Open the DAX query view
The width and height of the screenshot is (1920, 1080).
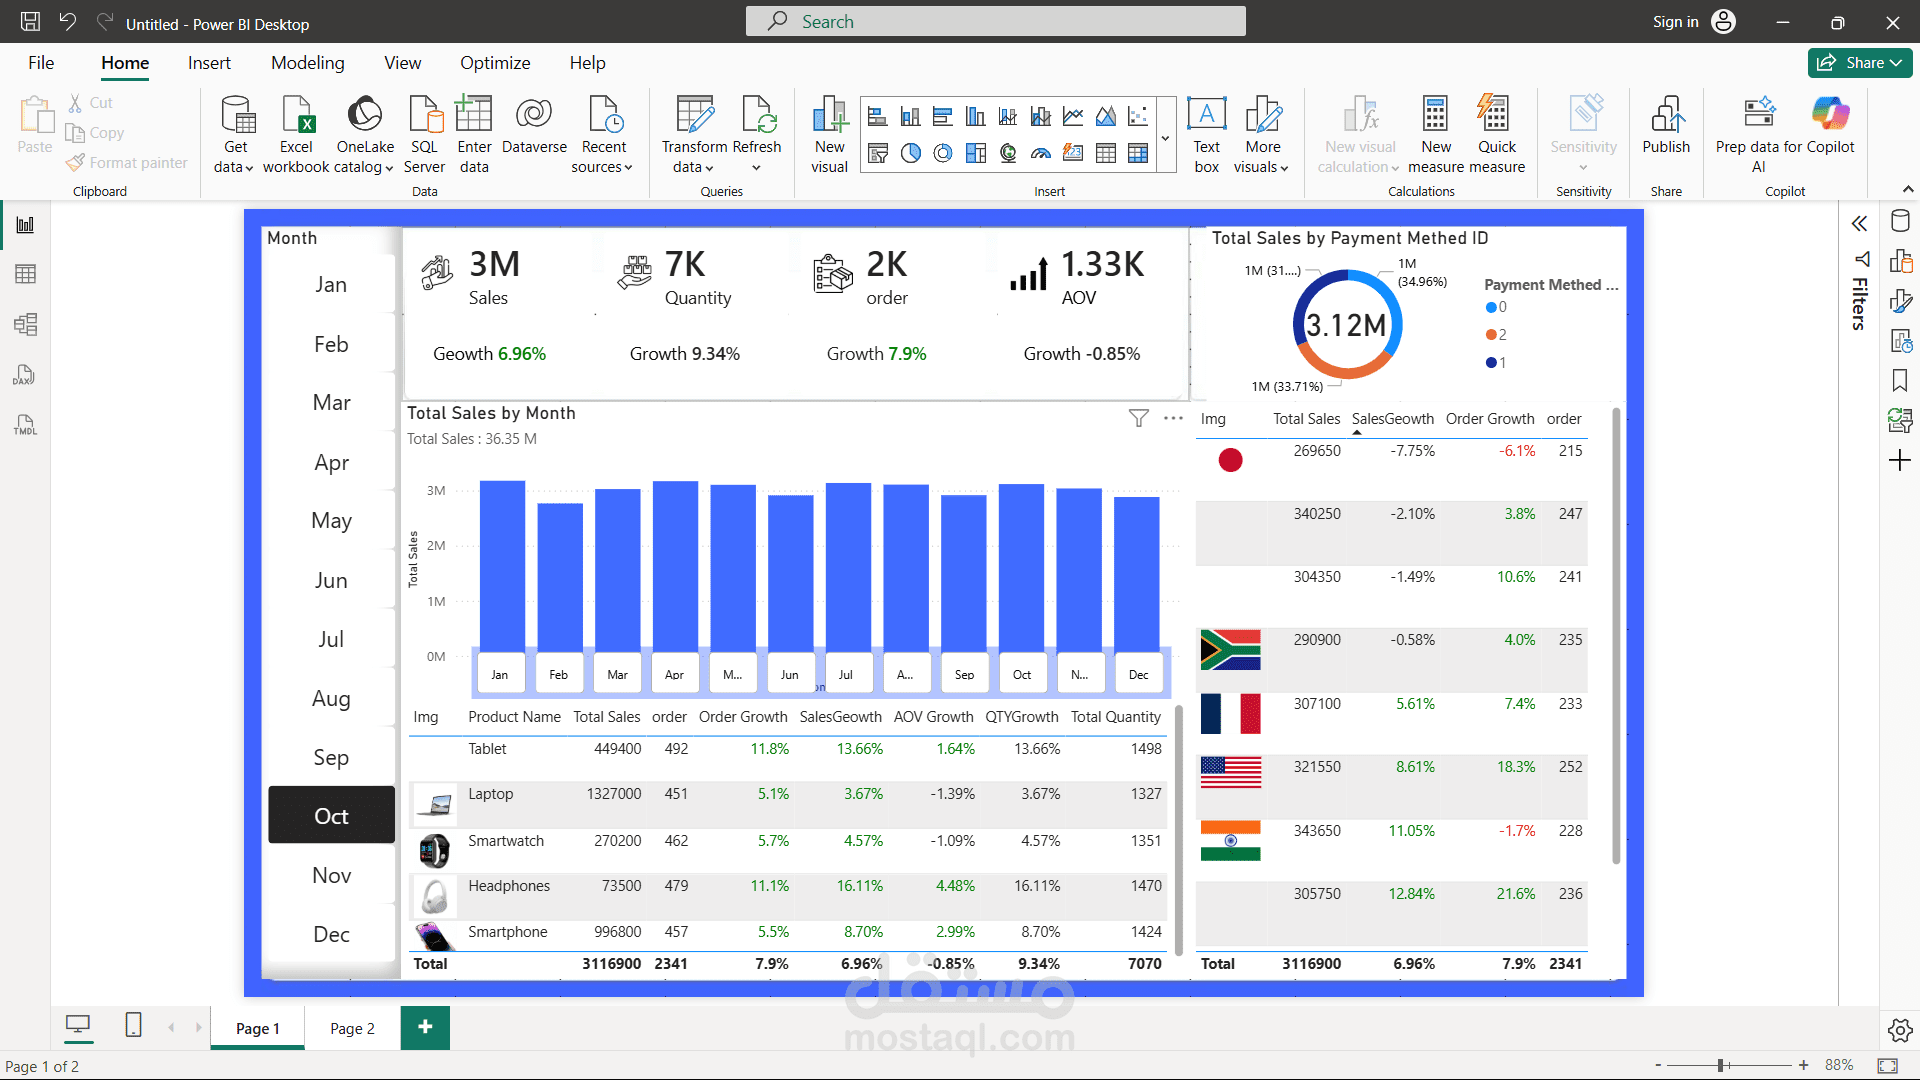(x=24, y=375)
